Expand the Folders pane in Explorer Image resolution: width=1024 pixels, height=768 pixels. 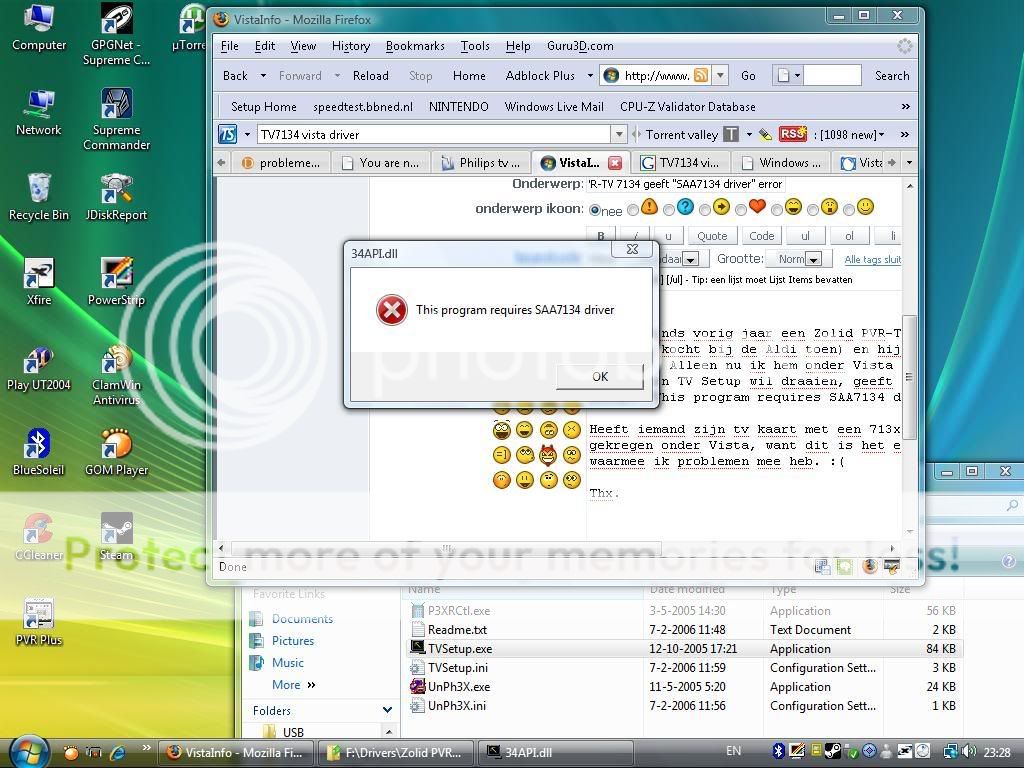coord(387,710)
